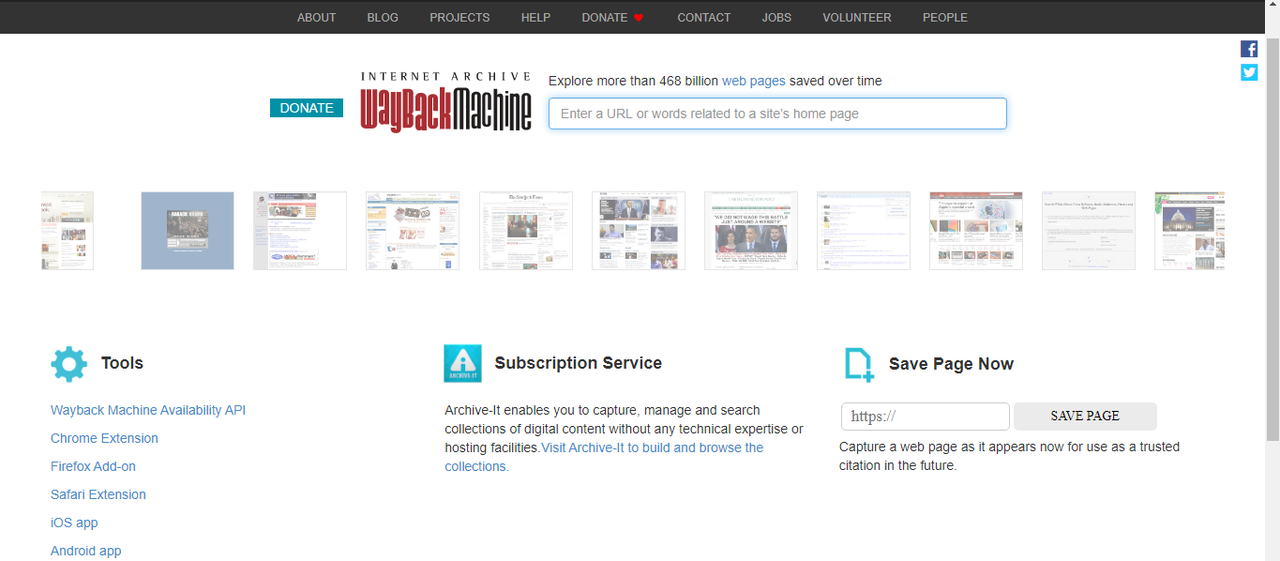Click the Tools gear icon
This screenshot has width=1280, height=561.
[x=69, y=364]
